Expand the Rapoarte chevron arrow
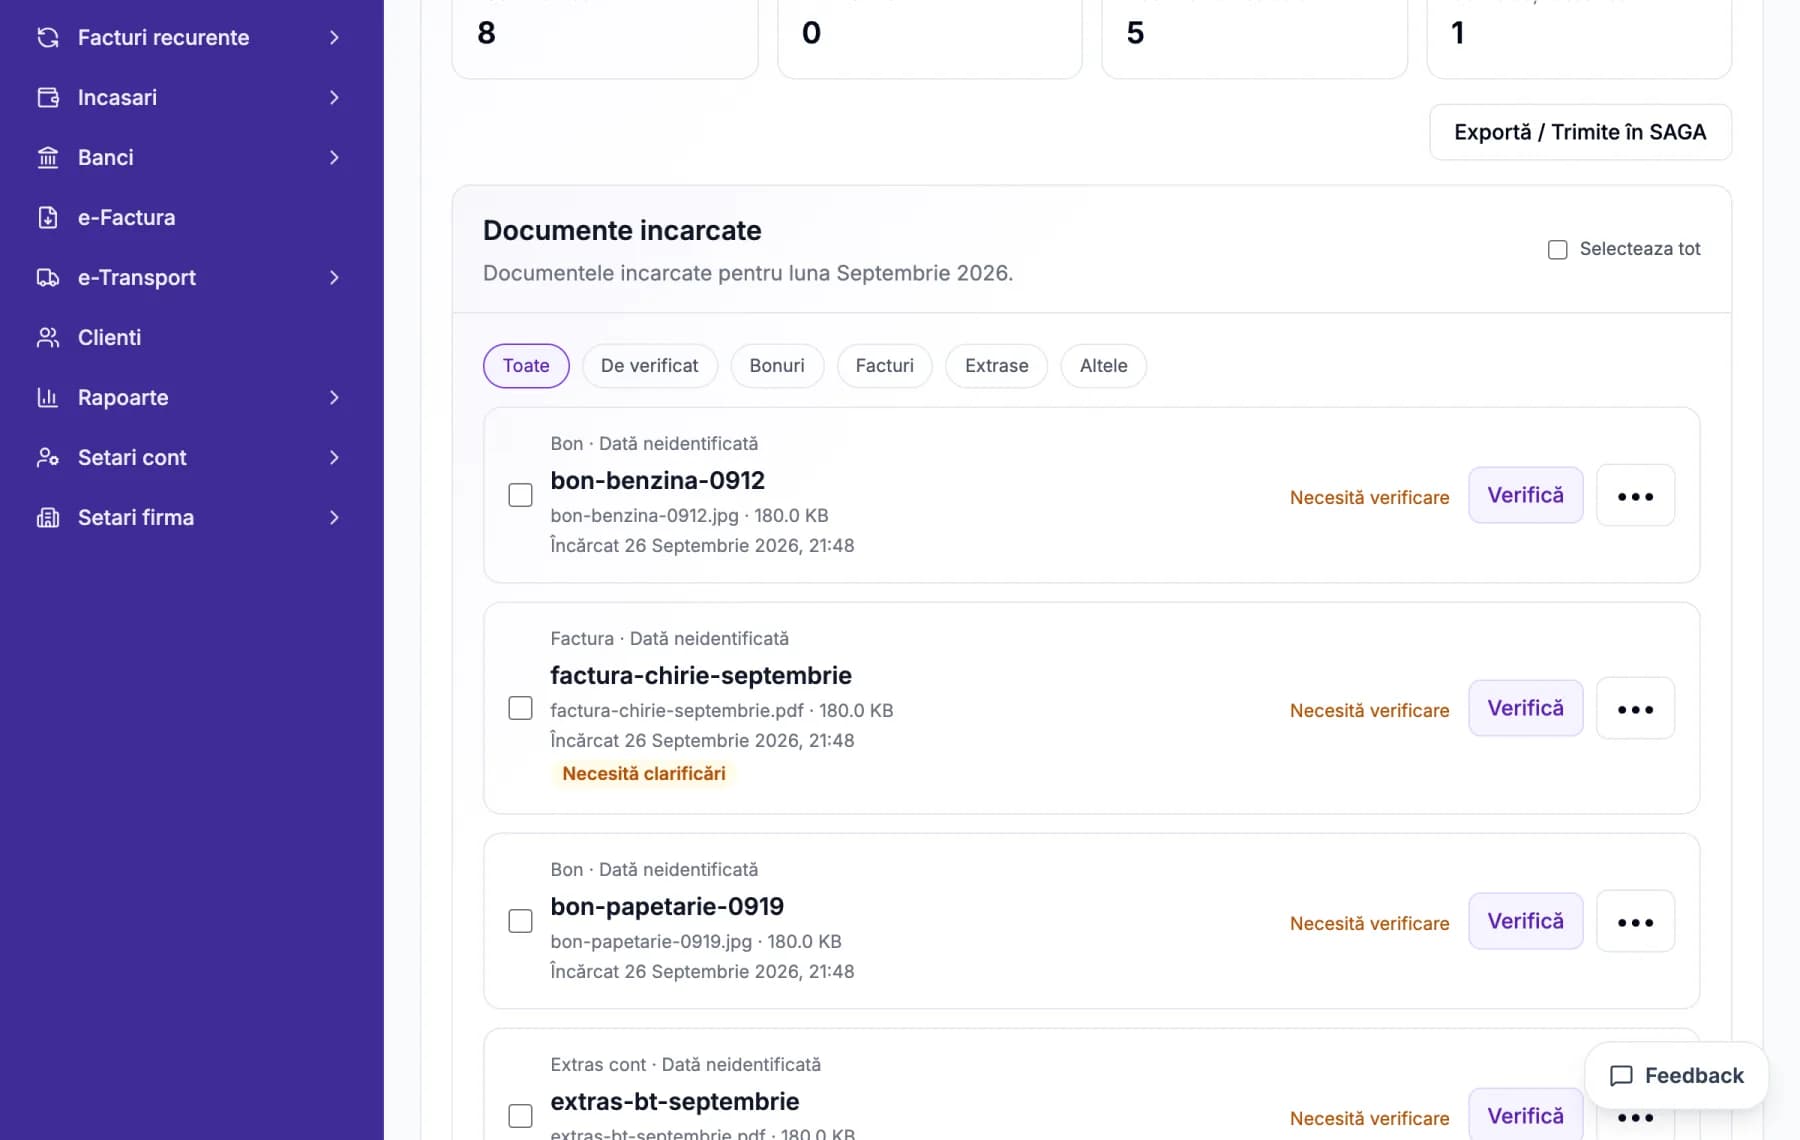The height and width of the screenshot is (1140, 1800). pos(334,398)
